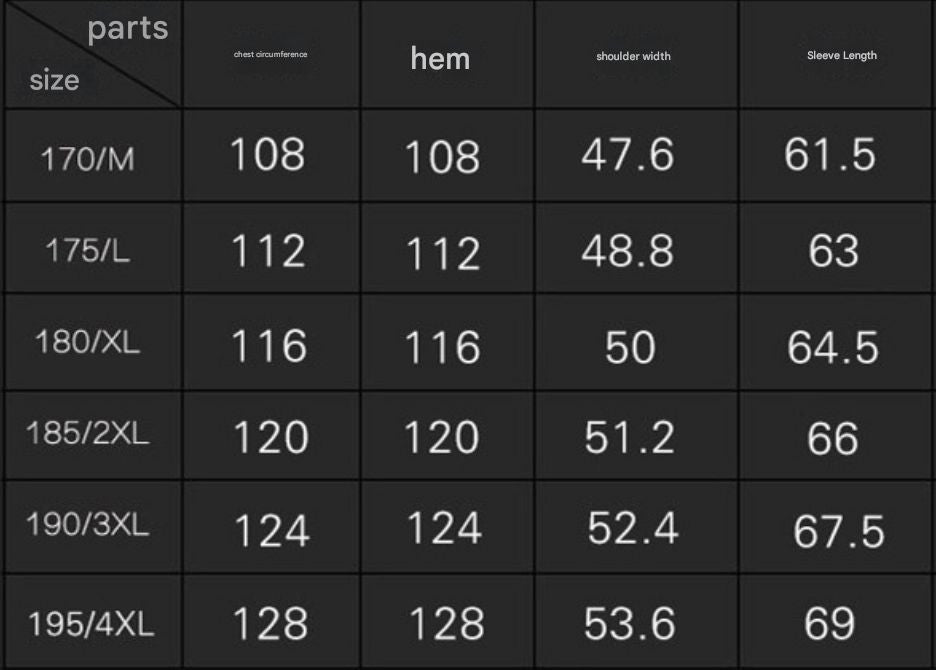This screenshot has width=936, height=670.
Task: Click the 64.5 sleeve length cell
Action: (838, 342)
